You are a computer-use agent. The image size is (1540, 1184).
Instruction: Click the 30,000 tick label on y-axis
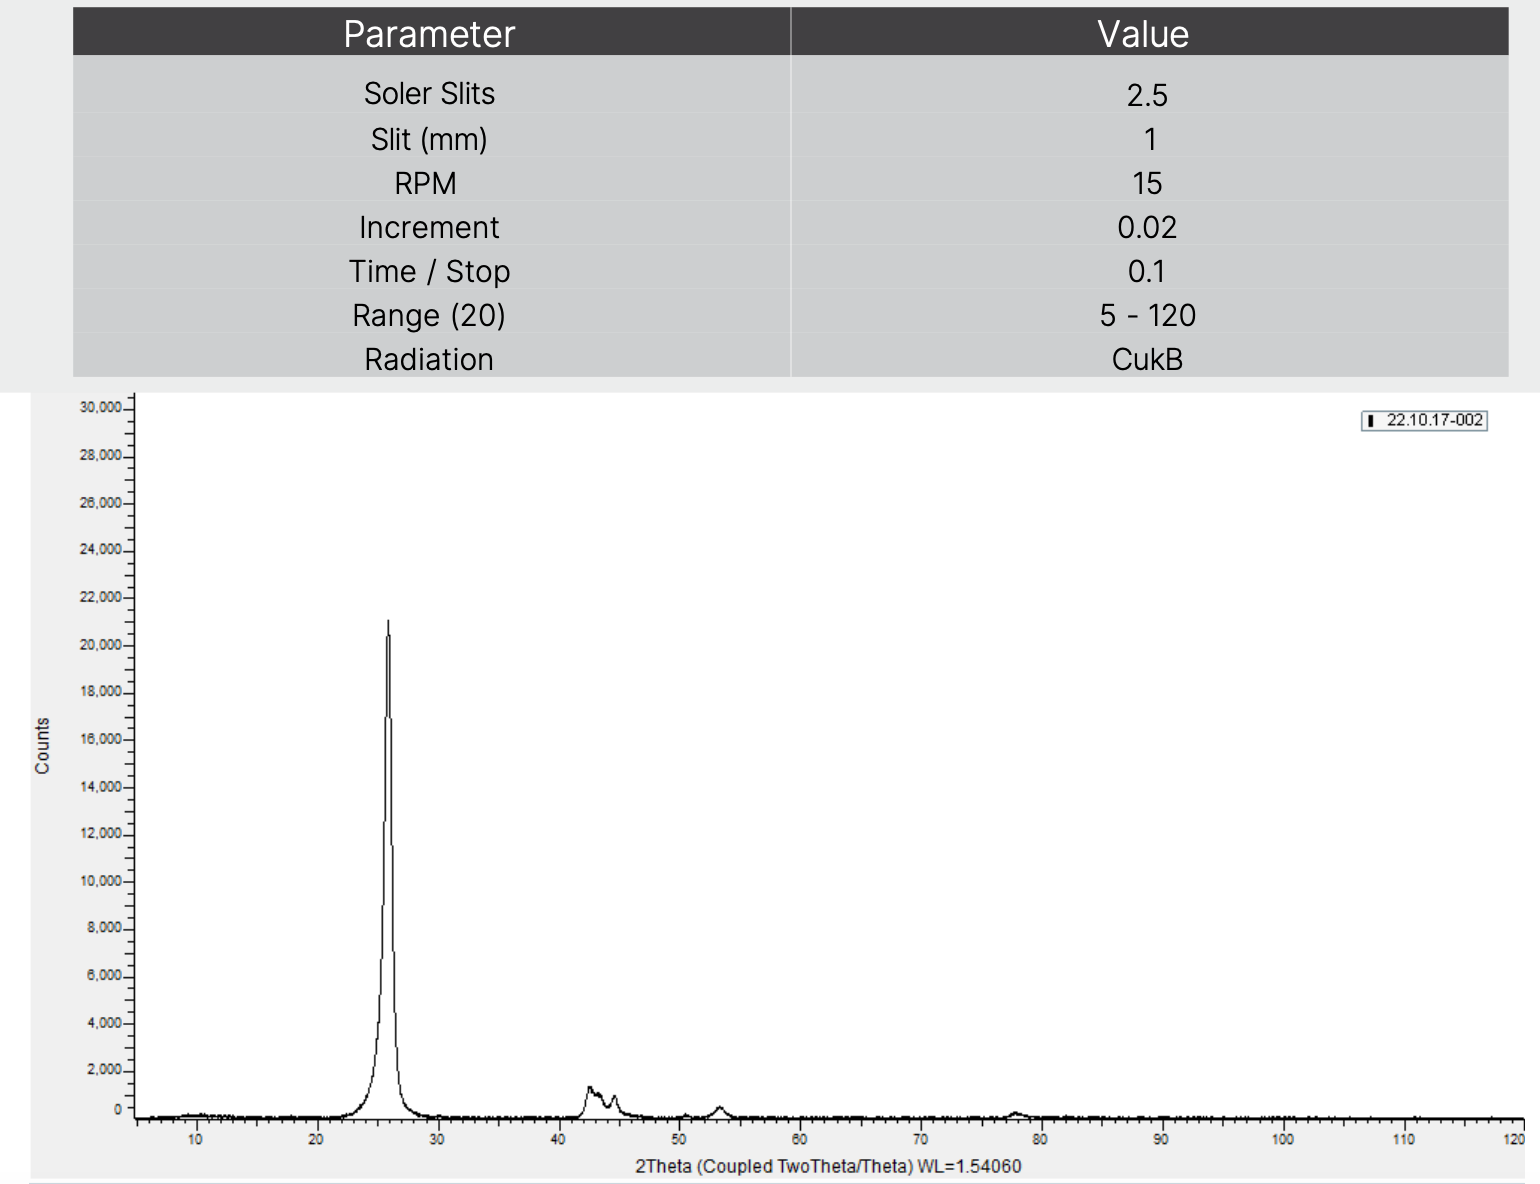click(x=100, y=408)
